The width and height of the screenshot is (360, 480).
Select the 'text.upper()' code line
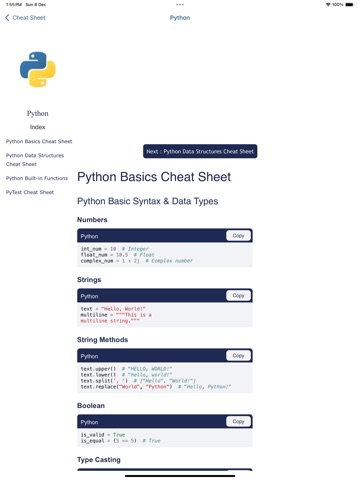tap(126, 369)
